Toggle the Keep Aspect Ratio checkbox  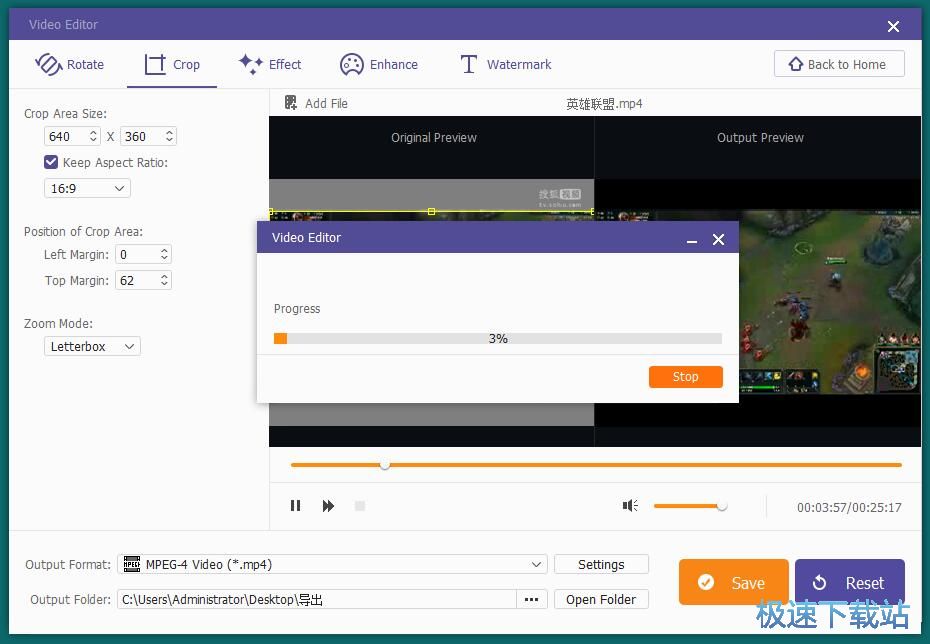51,162
